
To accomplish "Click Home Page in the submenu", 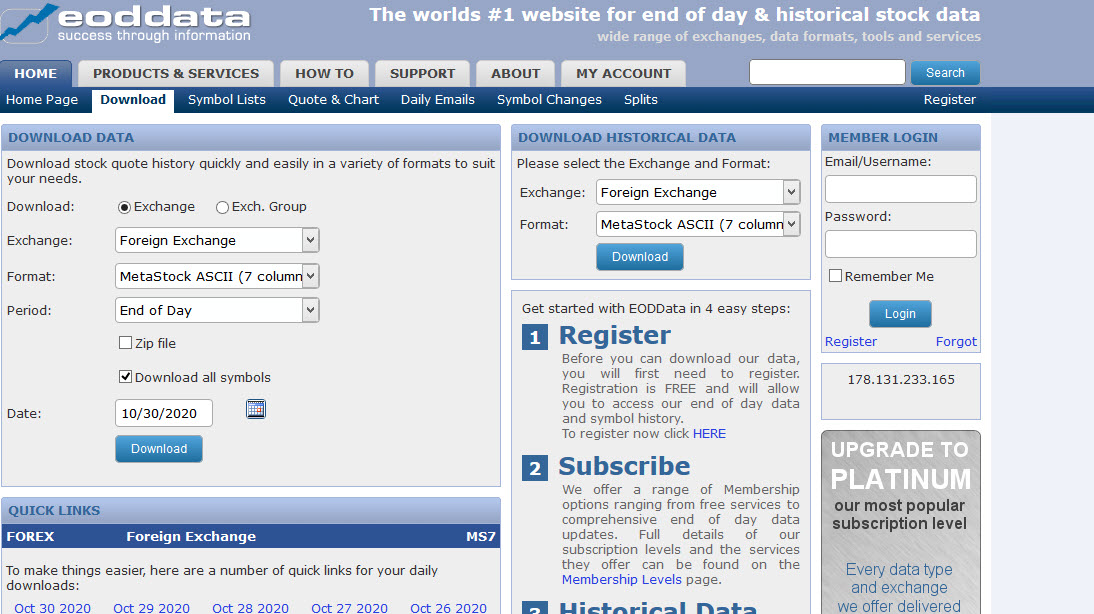I will click(x=42, y=100).
